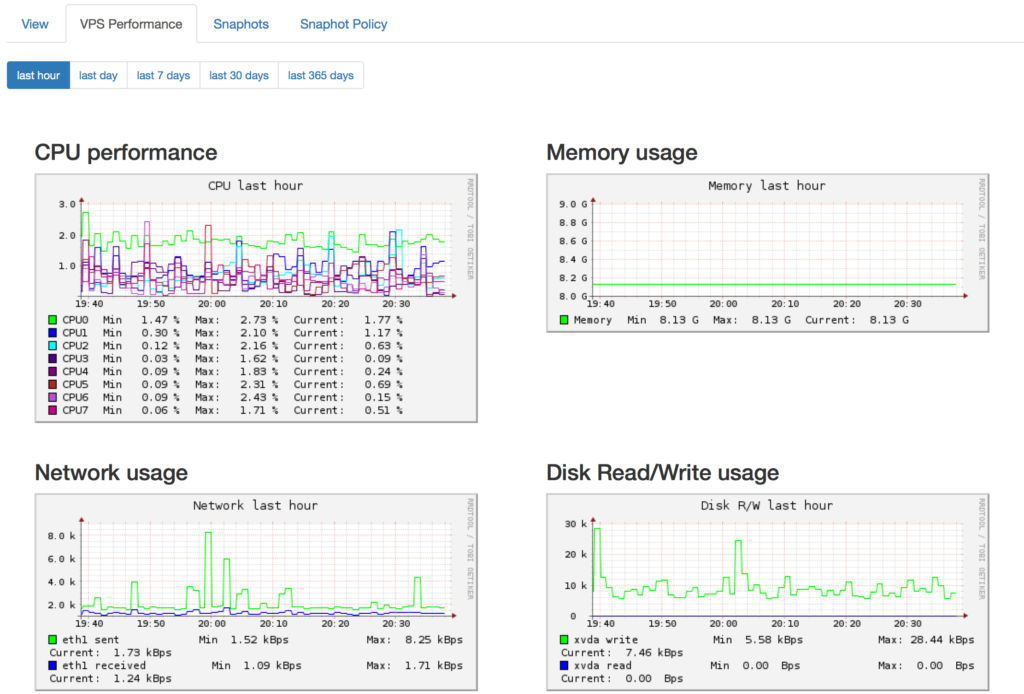Screen dimensions: 1024x694
Task: Select the VPS Performance tab
Action: 131,24
